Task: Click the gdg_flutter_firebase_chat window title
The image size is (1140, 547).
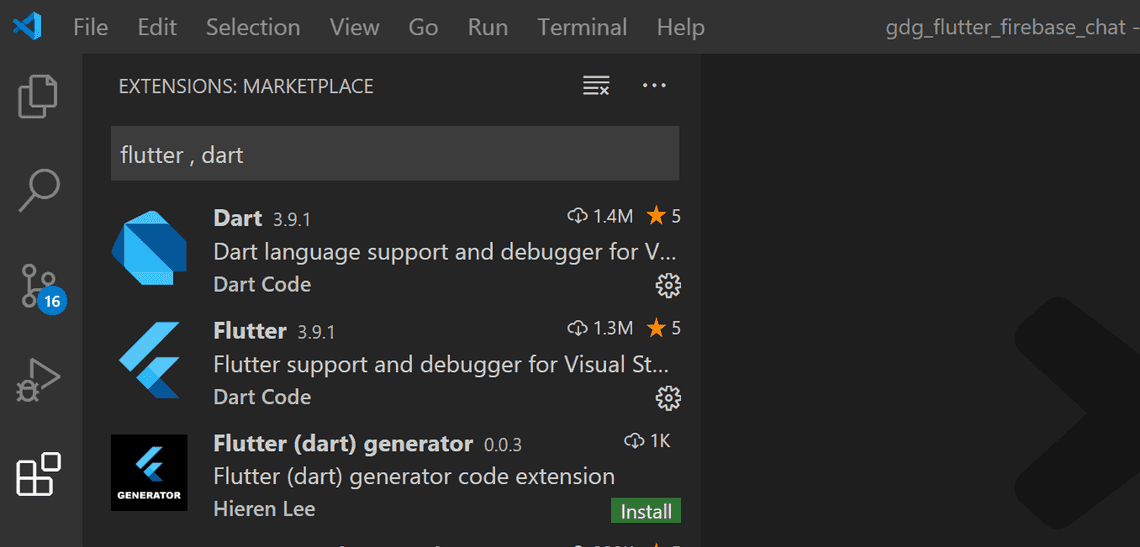Action: [1005, 28]
